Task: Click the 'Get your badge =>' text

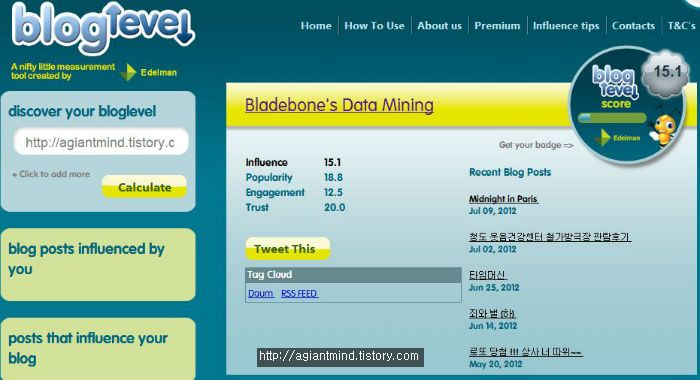Action: [x=536, y=145]
